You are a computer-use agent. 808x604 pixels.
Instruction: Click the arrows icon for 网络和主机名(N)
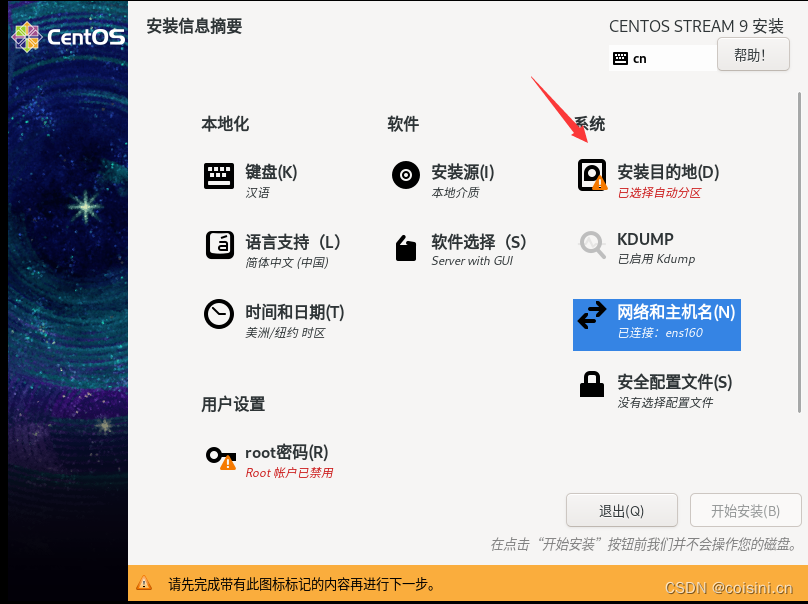pyautogui.click(x=592, y=315)
